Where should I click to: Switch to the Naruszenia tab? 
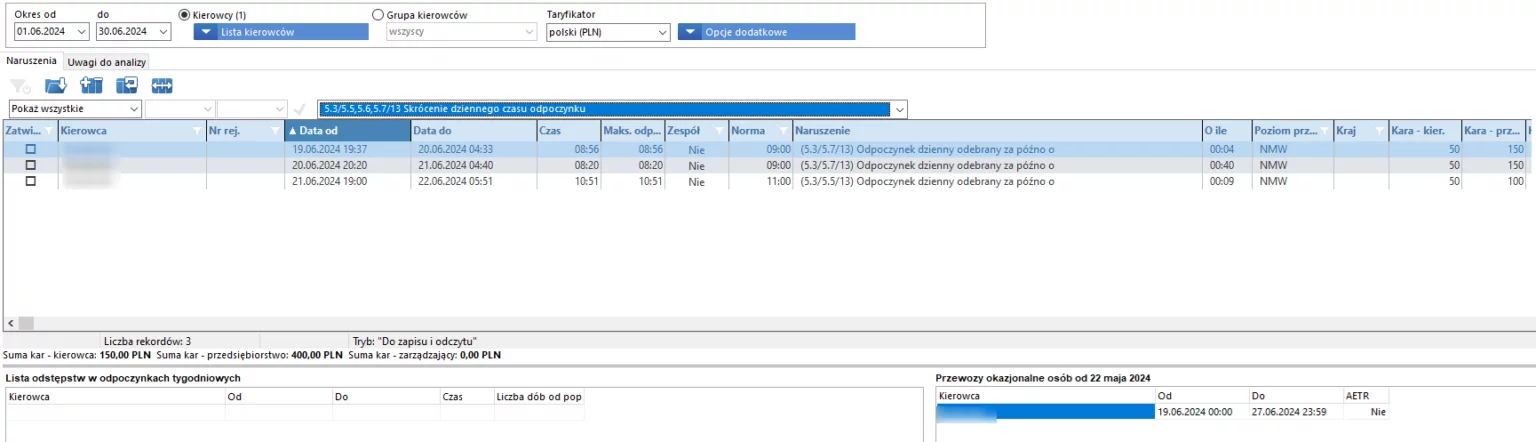tap(32, 61)
